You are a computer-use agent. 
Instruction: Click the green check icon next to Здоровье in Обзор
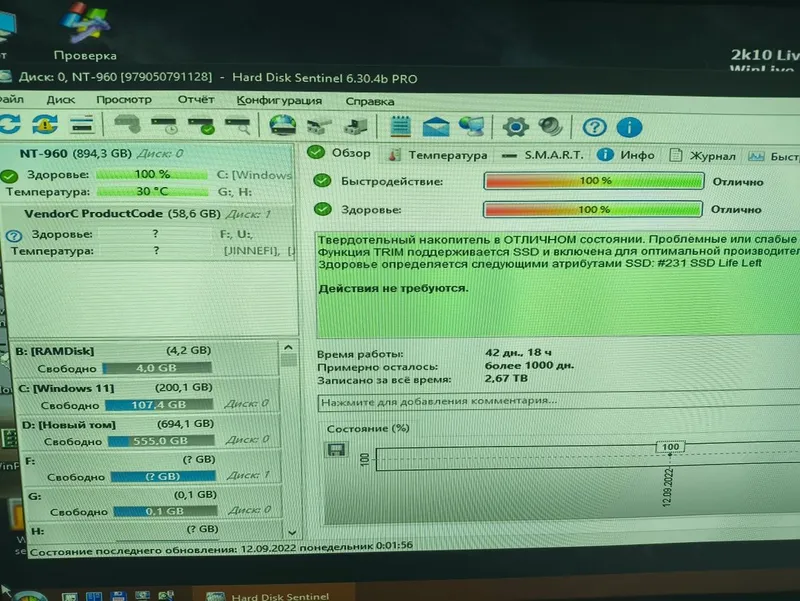[322, 209]
